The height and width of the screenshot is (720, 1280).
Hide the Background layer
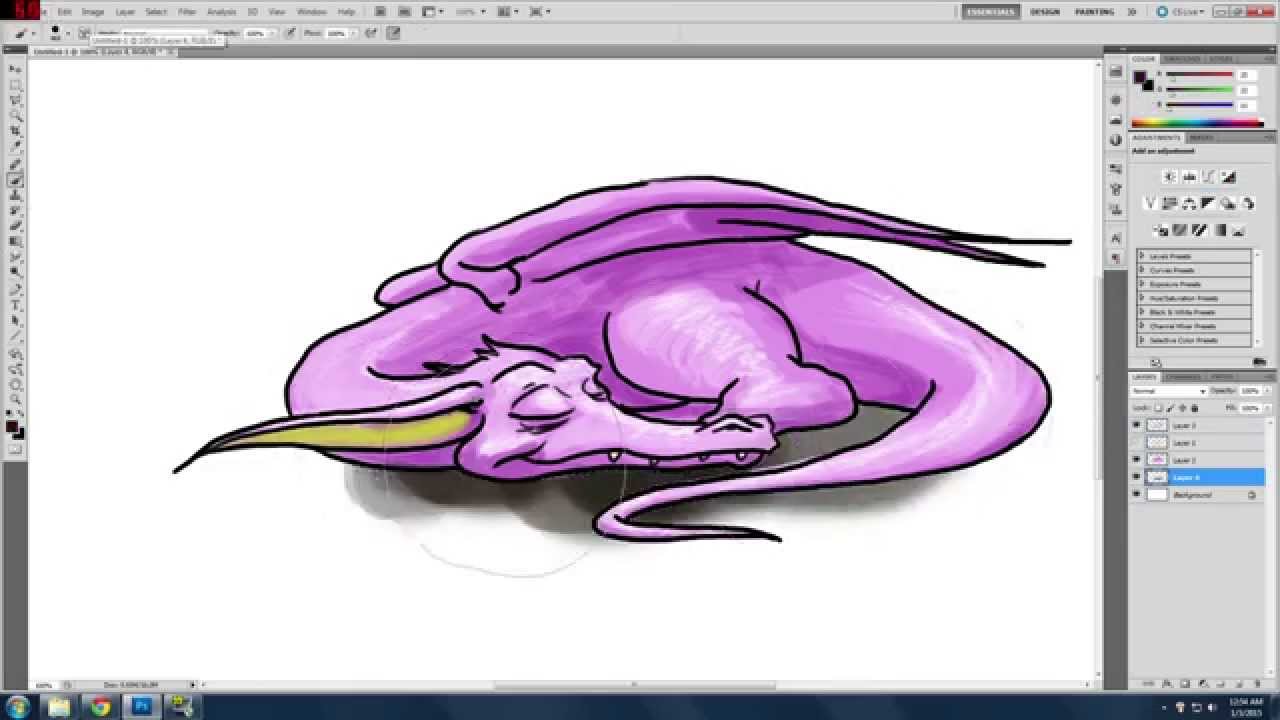click(1136, 495)
